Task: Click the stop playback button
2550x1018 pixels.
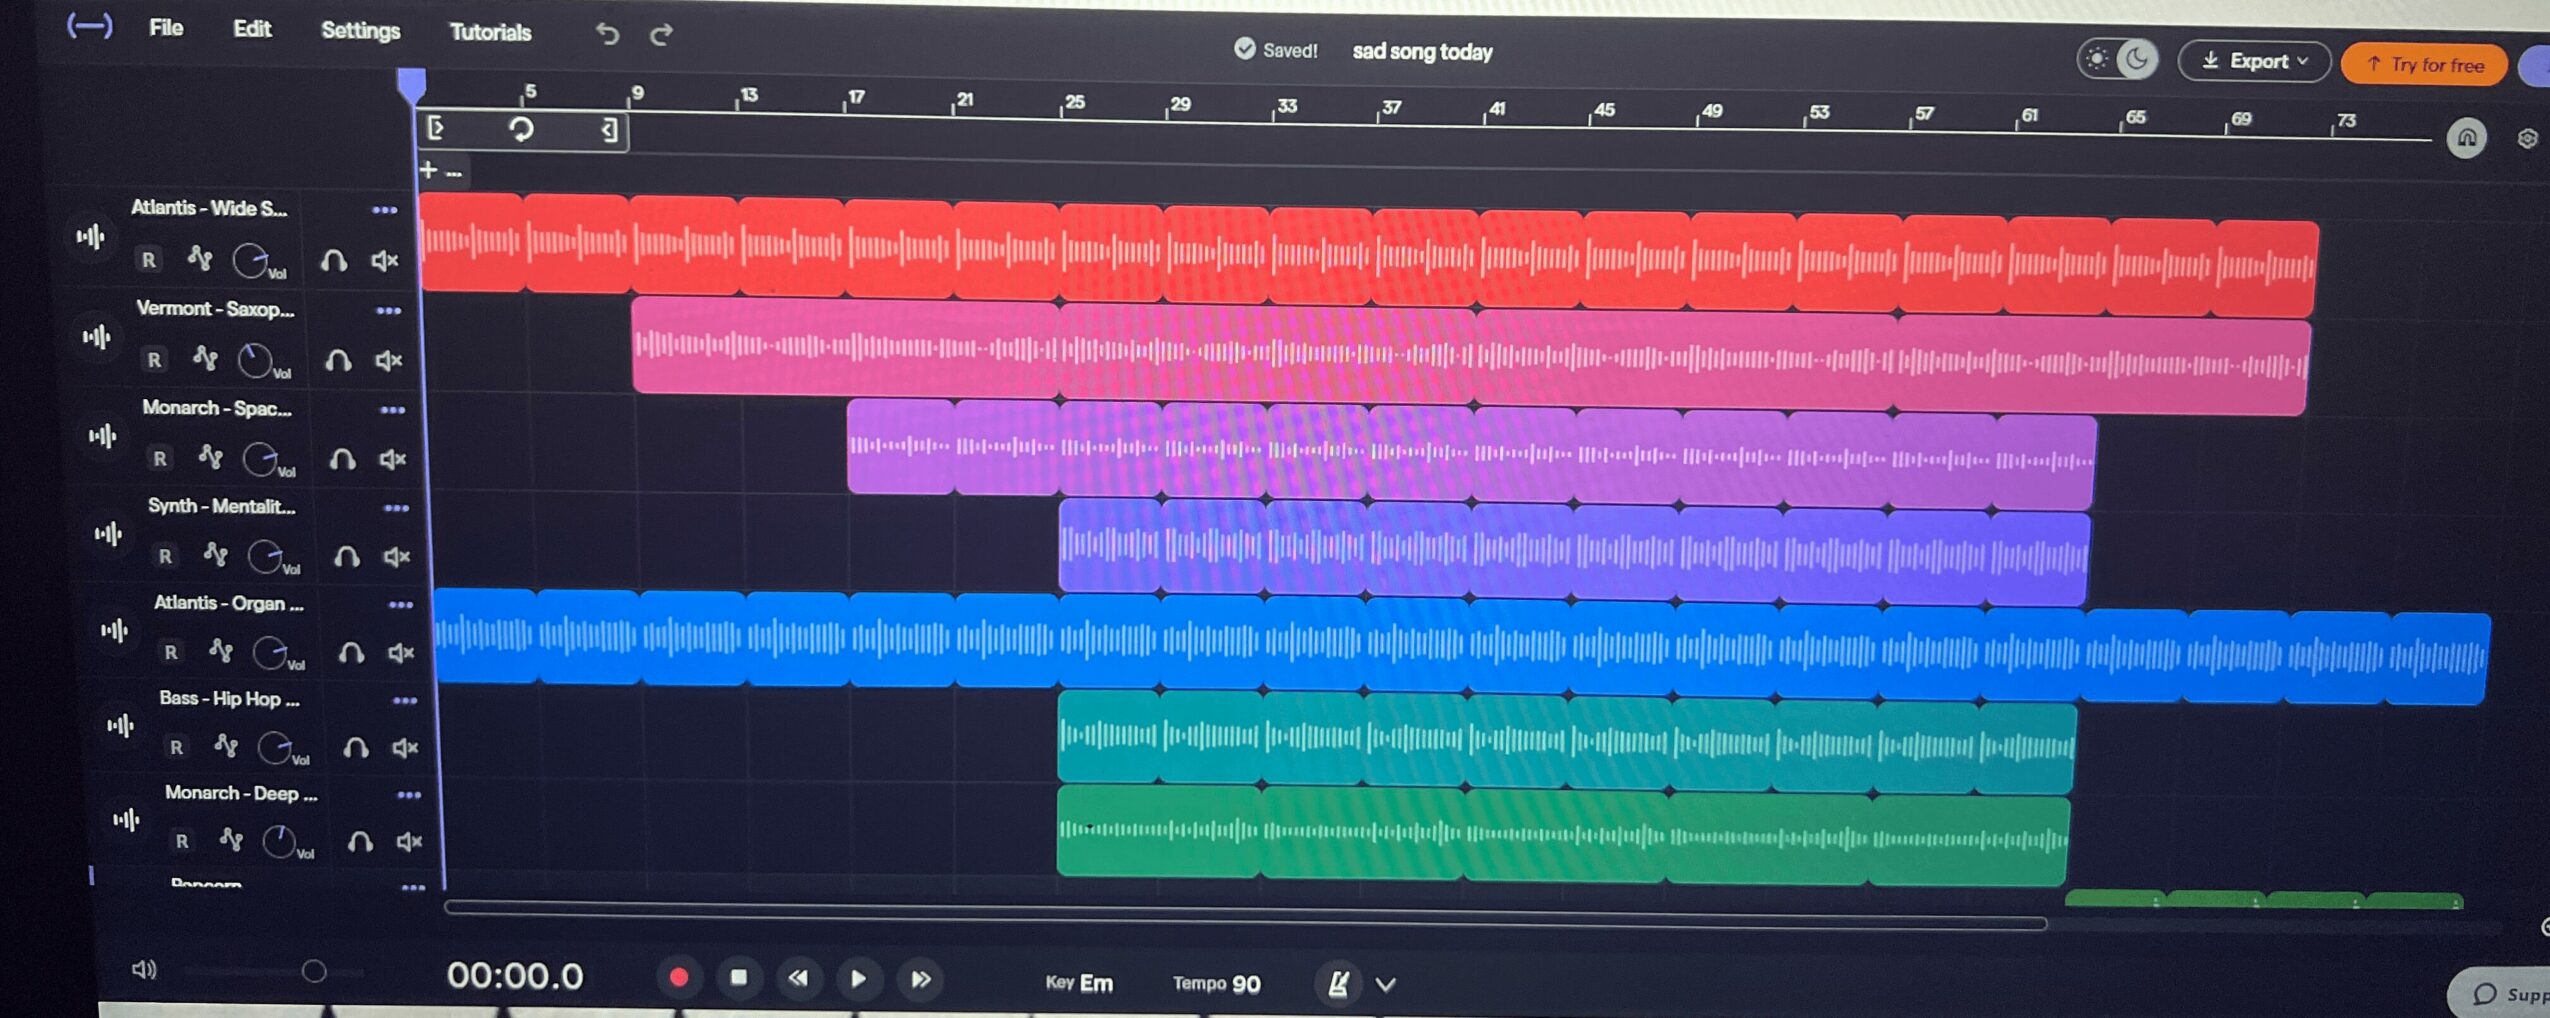Action: pyautogui.click(x=739, y=977)
